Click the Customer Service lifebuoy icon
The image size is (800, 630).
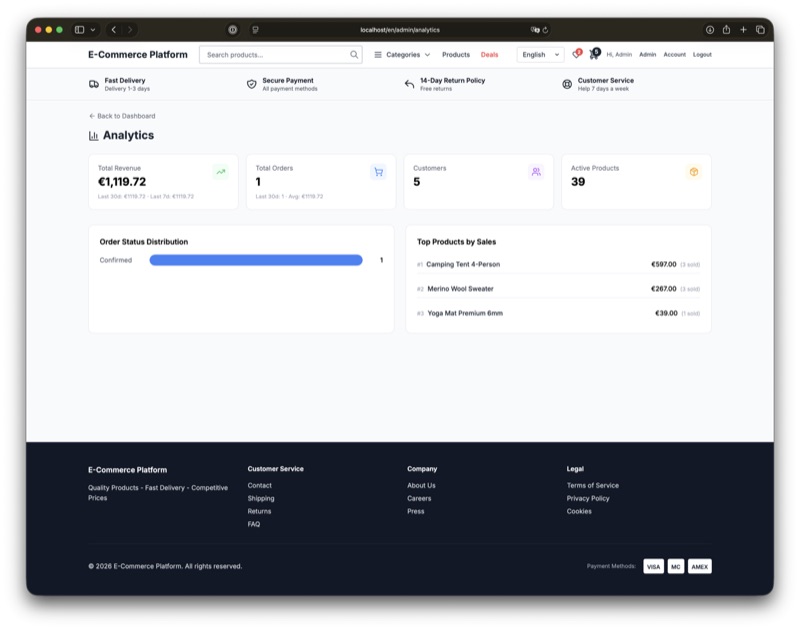tap(567, 84)
